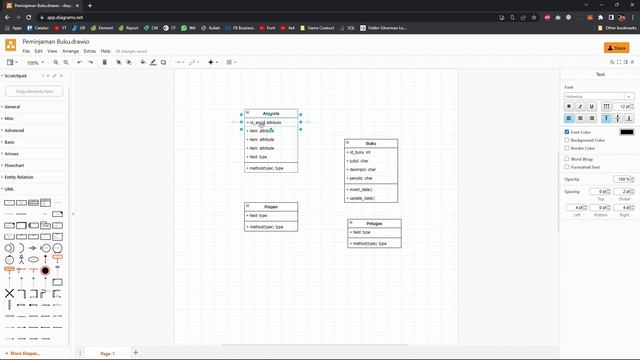This screenshot has width=640, height=360.
Task: Click the To Back icon
Action: 129,62
